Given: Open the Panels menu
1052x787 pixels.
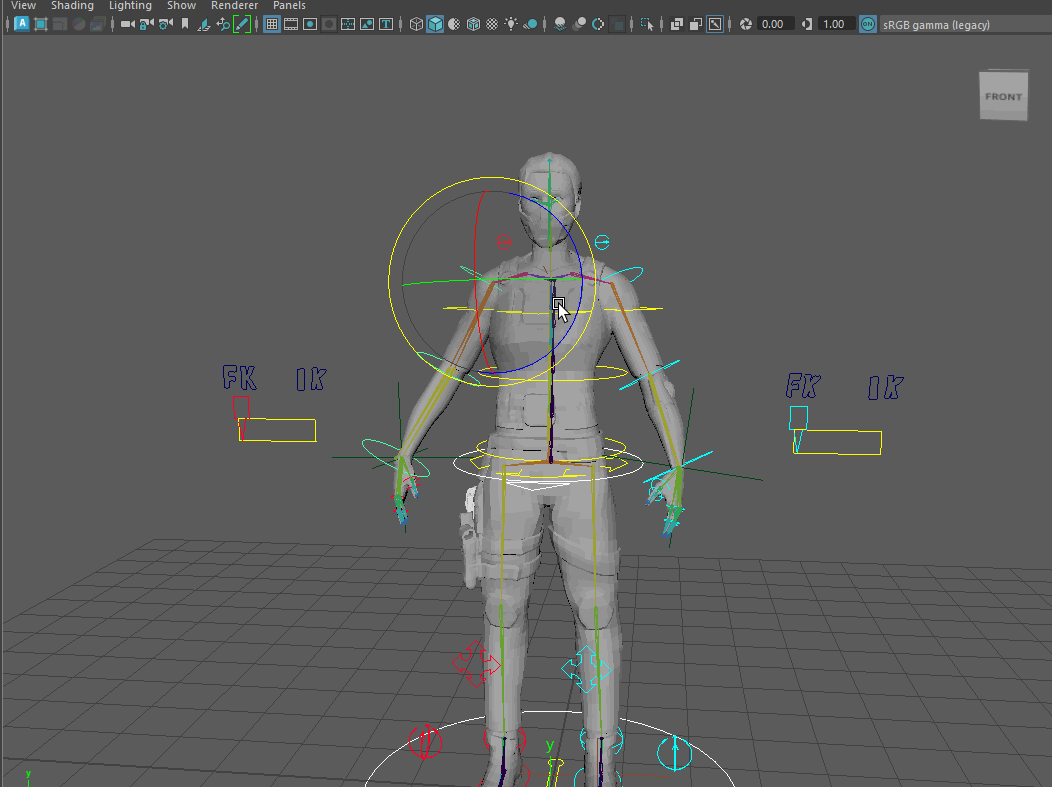Looking at the screenshot, I should tap(289, 6).
